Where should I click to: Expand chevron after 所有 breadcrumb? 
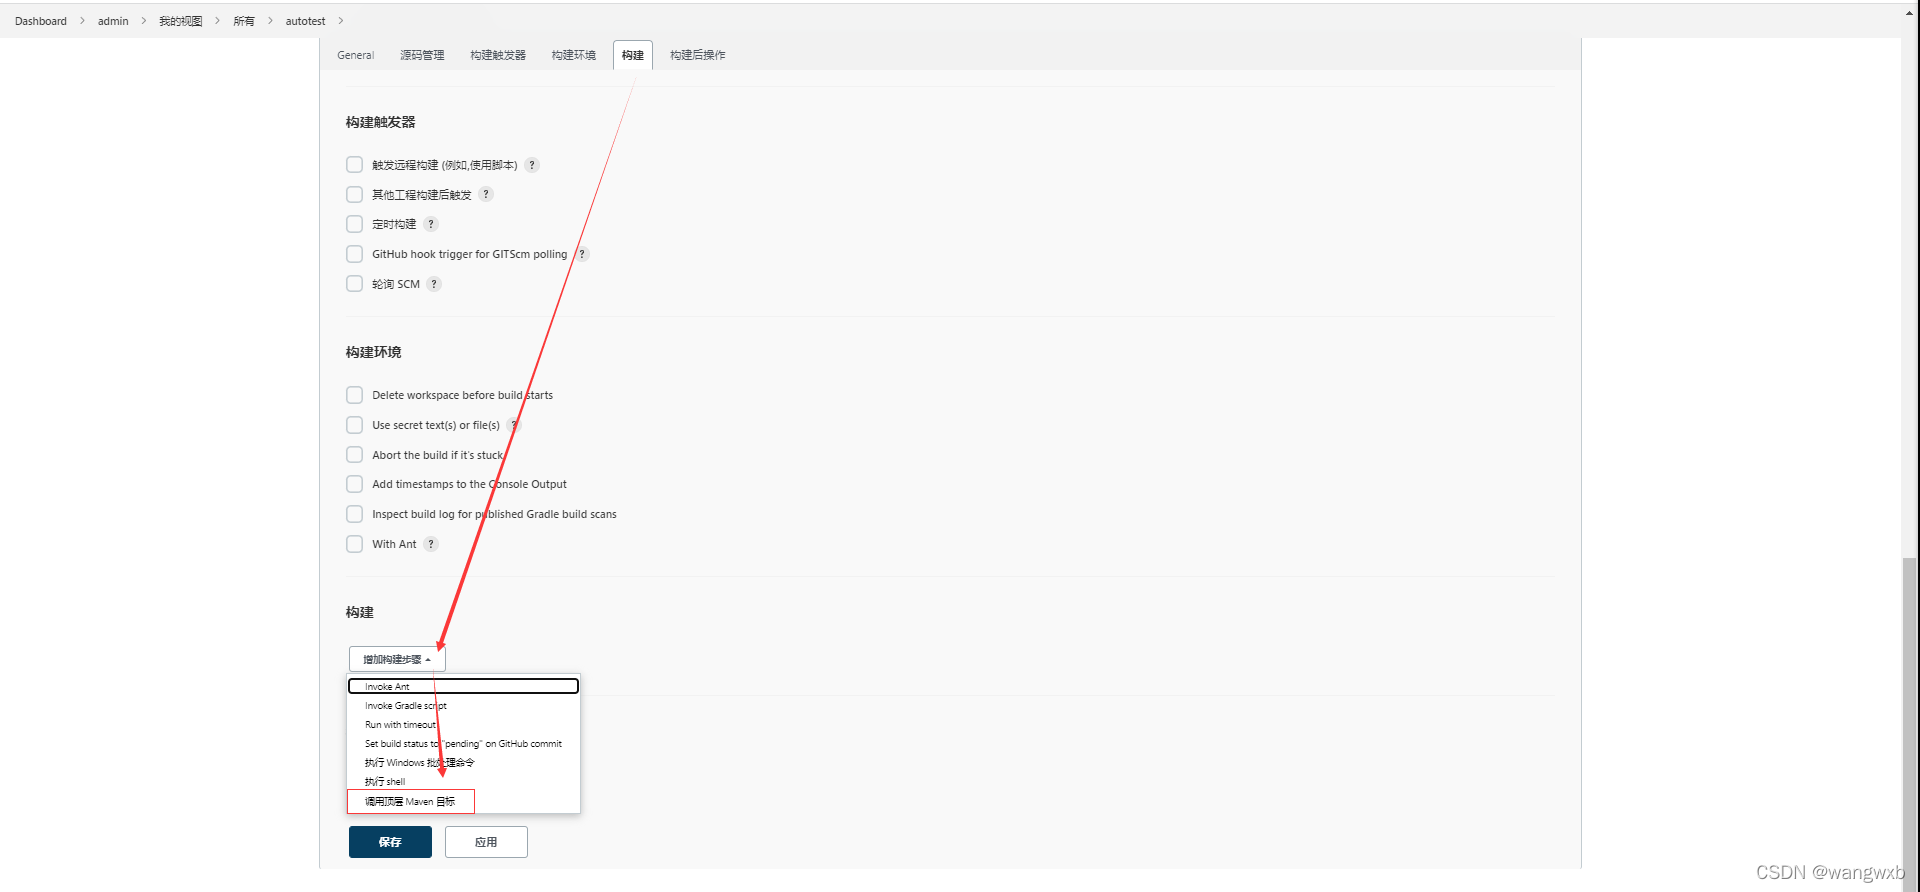pyautogui.click(x=270, y=21)
